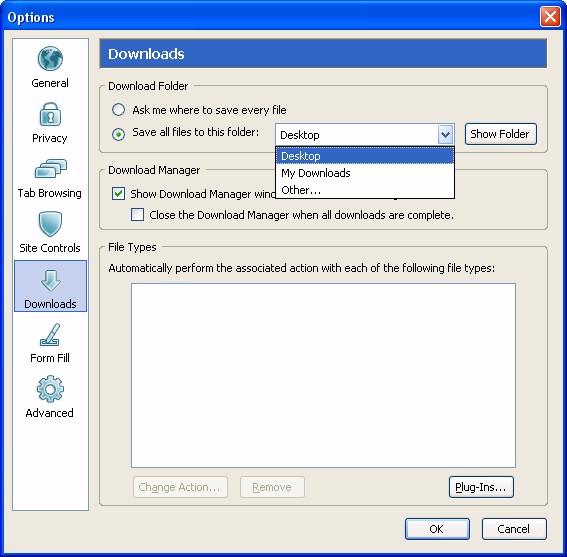Screen dimensions: 567x557
Task: Click the Show Folder button
Action: coord(500,134)
